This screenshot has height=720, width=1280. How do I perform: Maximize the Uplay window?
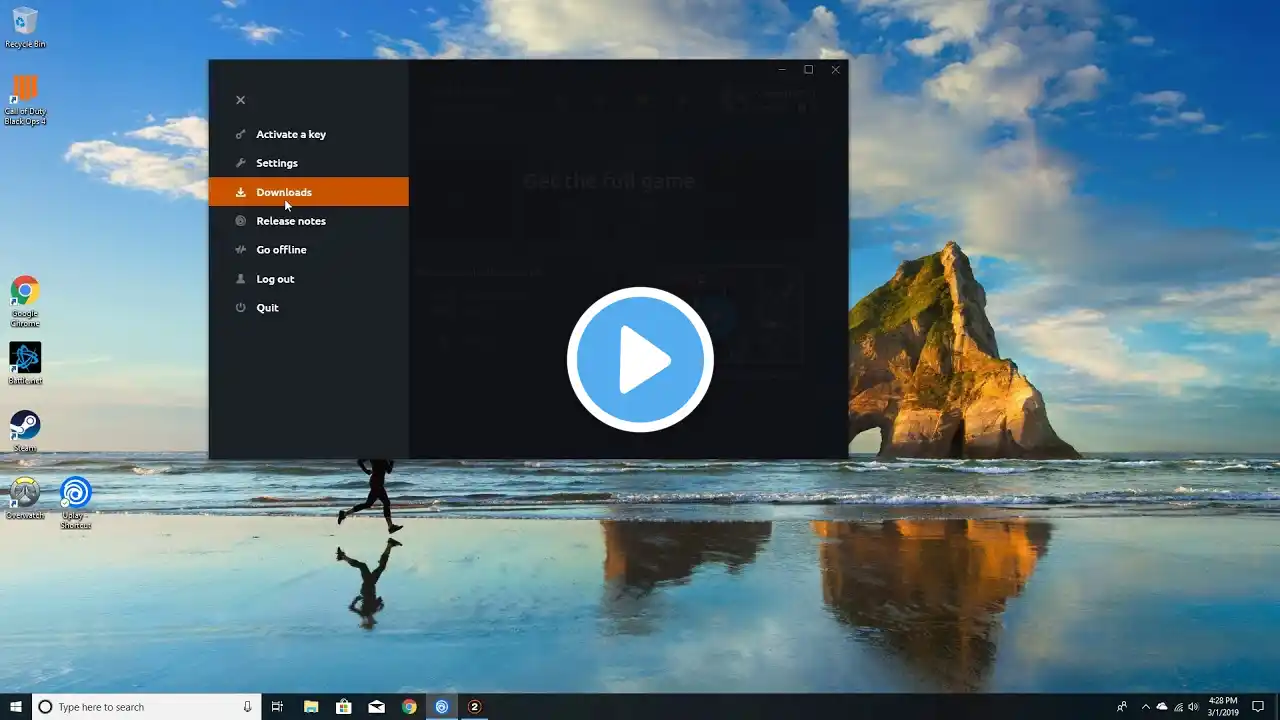click(x=809, y=70)
